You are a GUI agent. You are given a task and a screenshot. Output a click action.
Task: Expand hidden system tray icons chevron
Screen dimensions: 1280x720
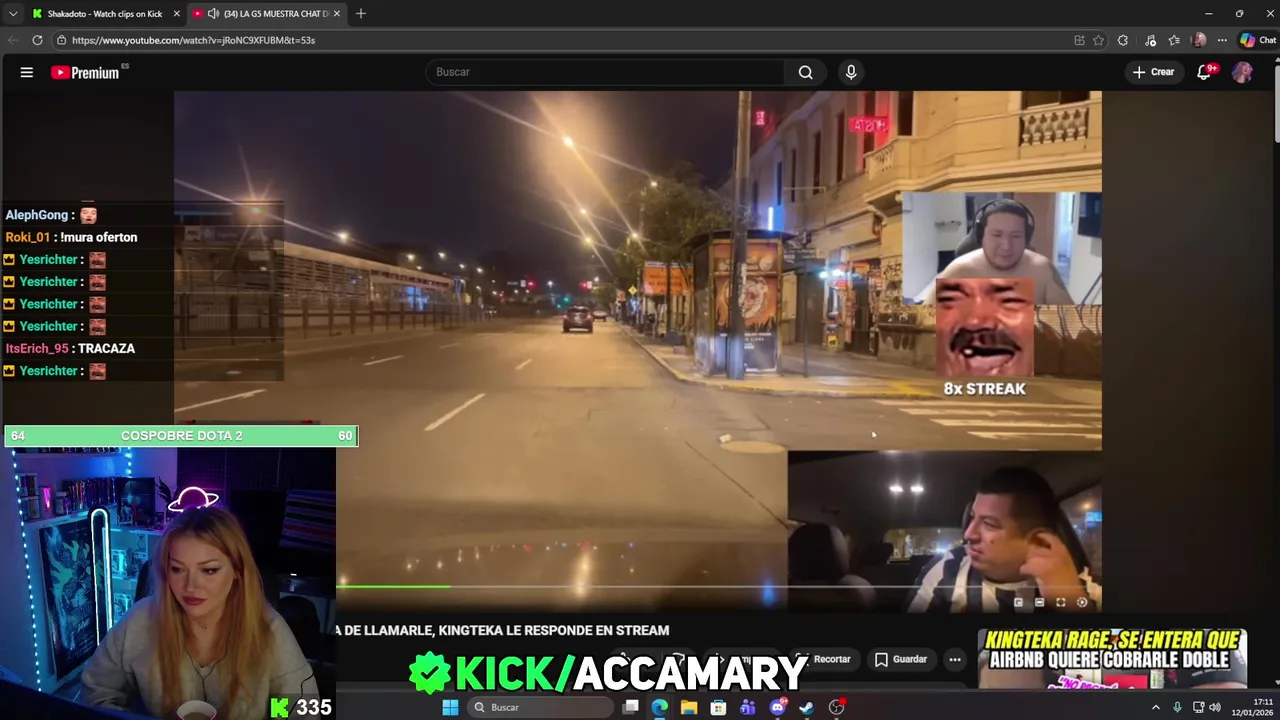coord(1156,707)
